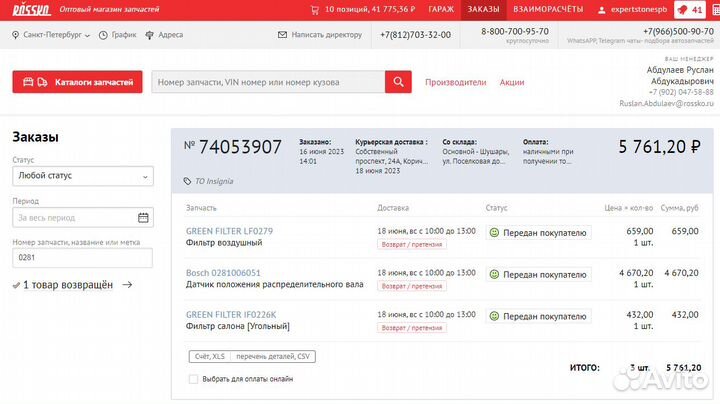Open the Акции link
This screenshot has width=720, height=404.
tap(512, 83)
